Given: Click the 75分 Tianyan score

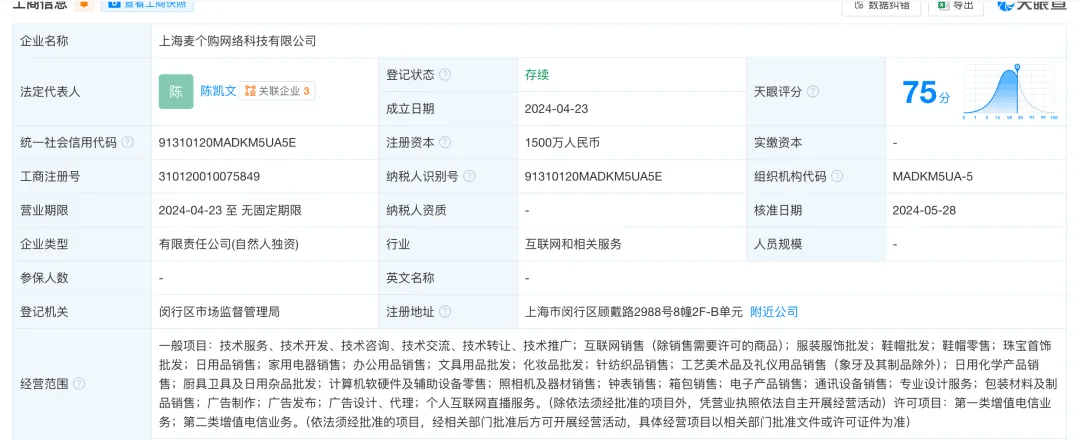Looking at the screenshot, I should coord(920,93).
